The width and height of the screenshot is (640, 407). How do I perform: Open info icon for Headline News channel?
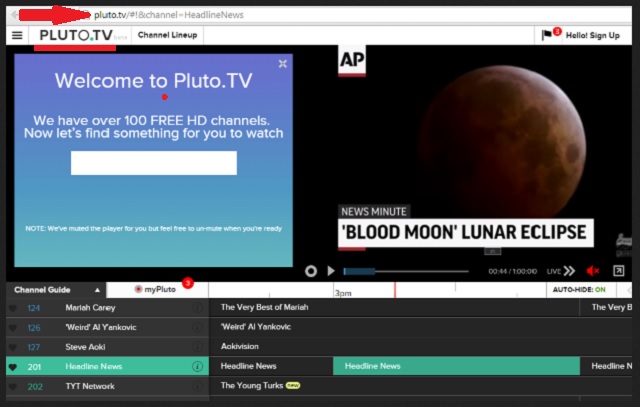(197, 367)
